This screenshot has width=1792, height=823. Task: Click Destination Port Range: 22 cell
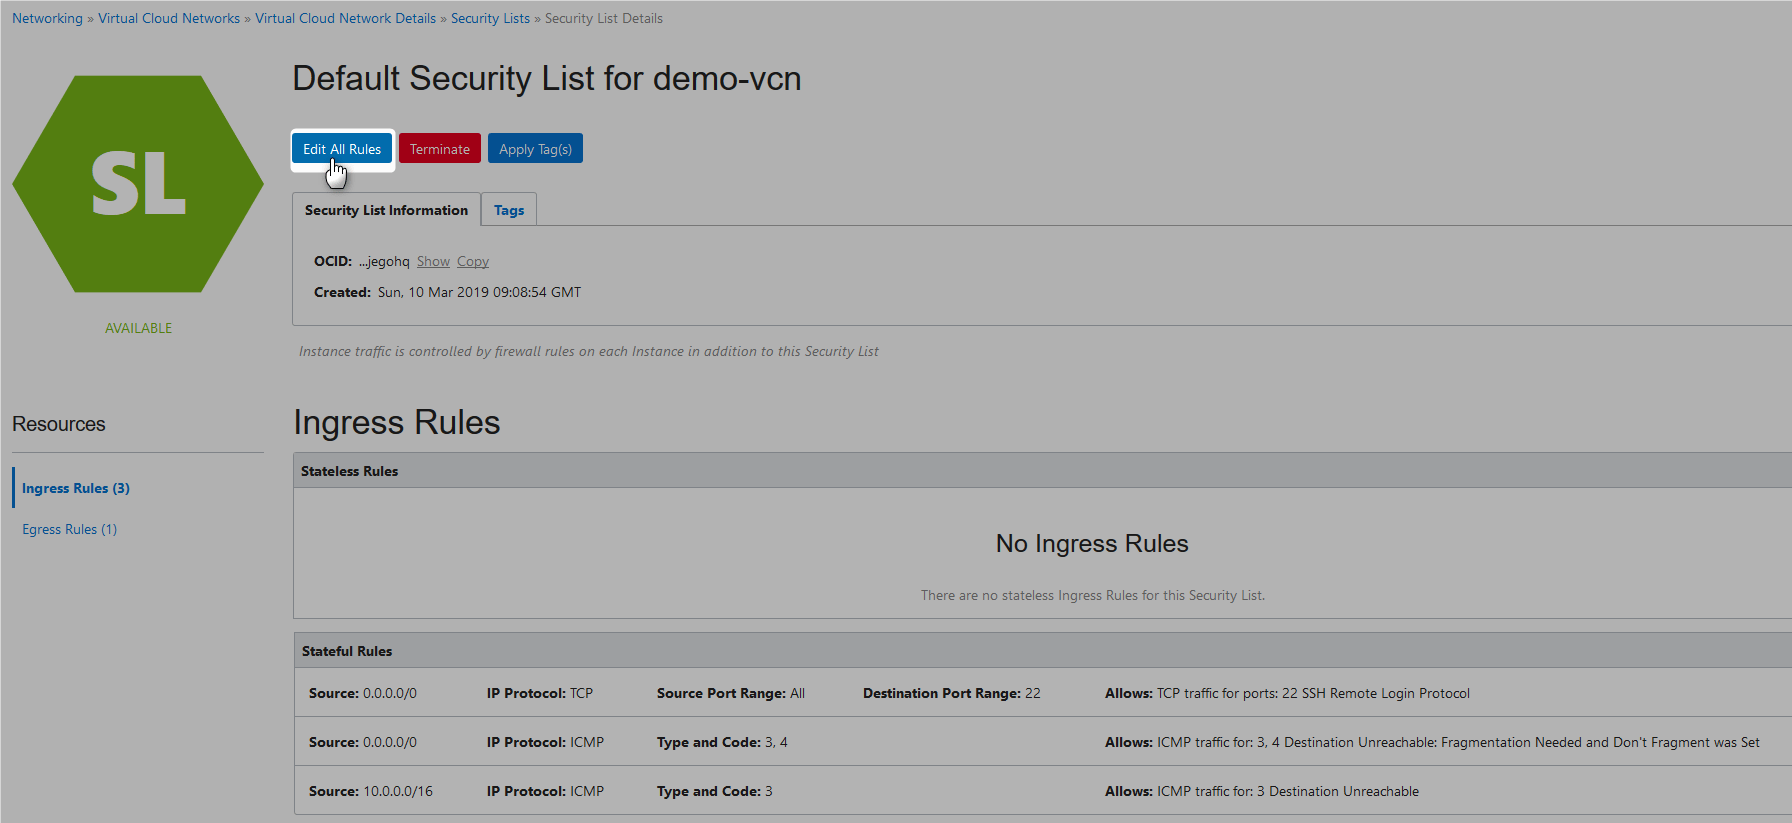(x=952, y=693)
